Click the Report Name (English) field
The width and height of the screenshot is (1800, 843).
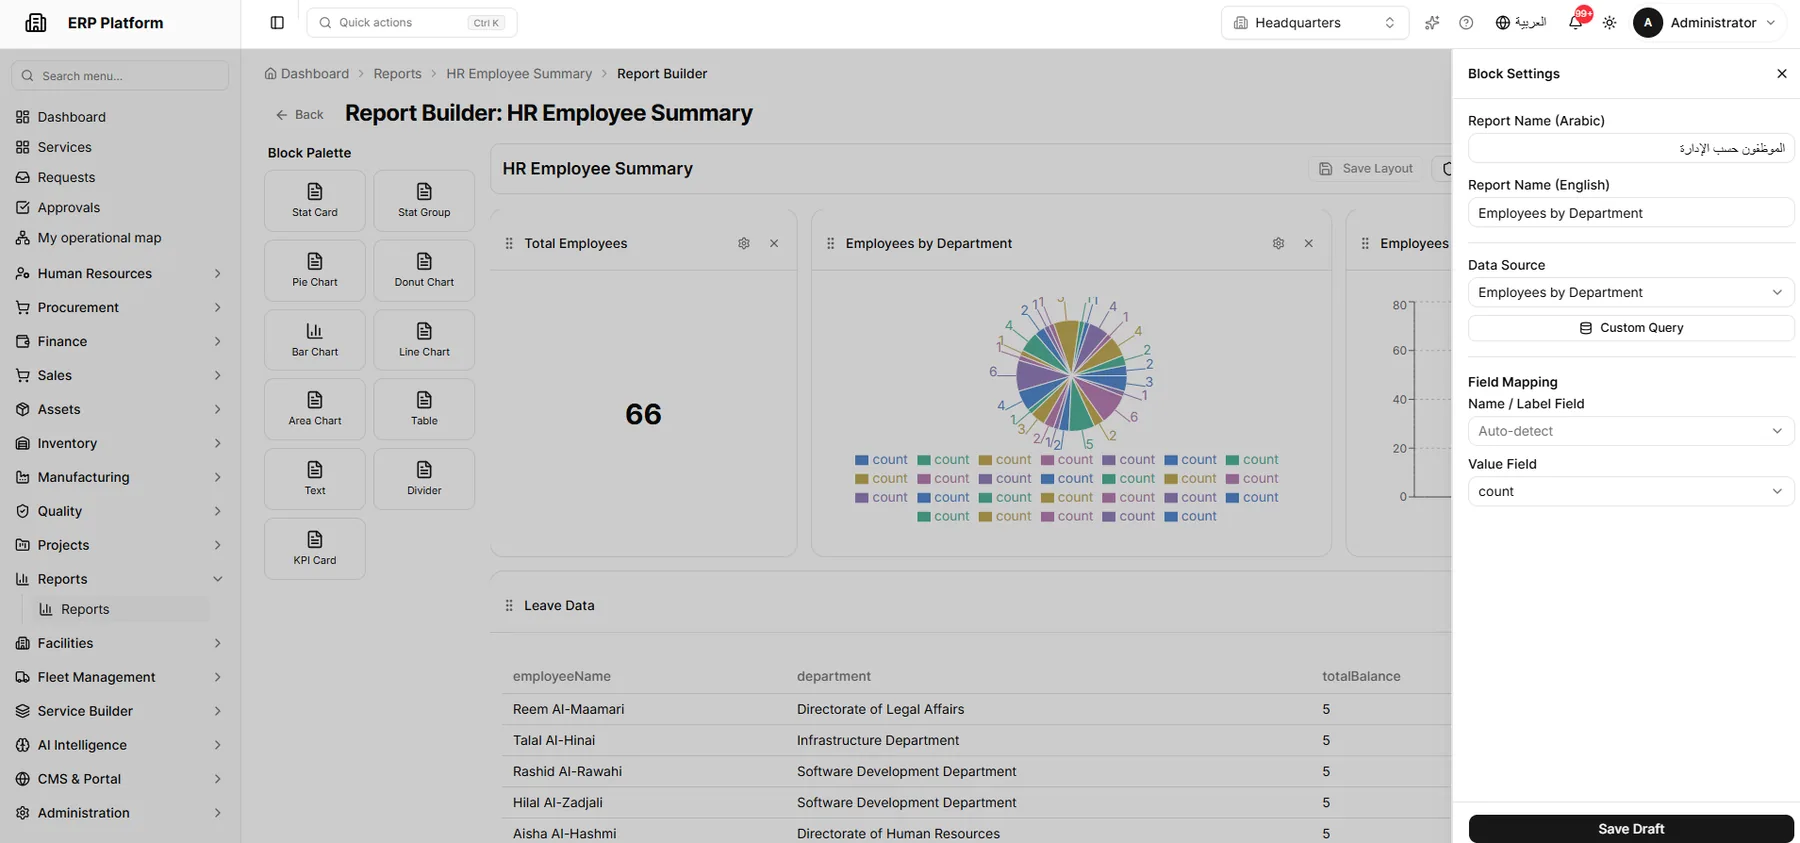[1631, 213]
